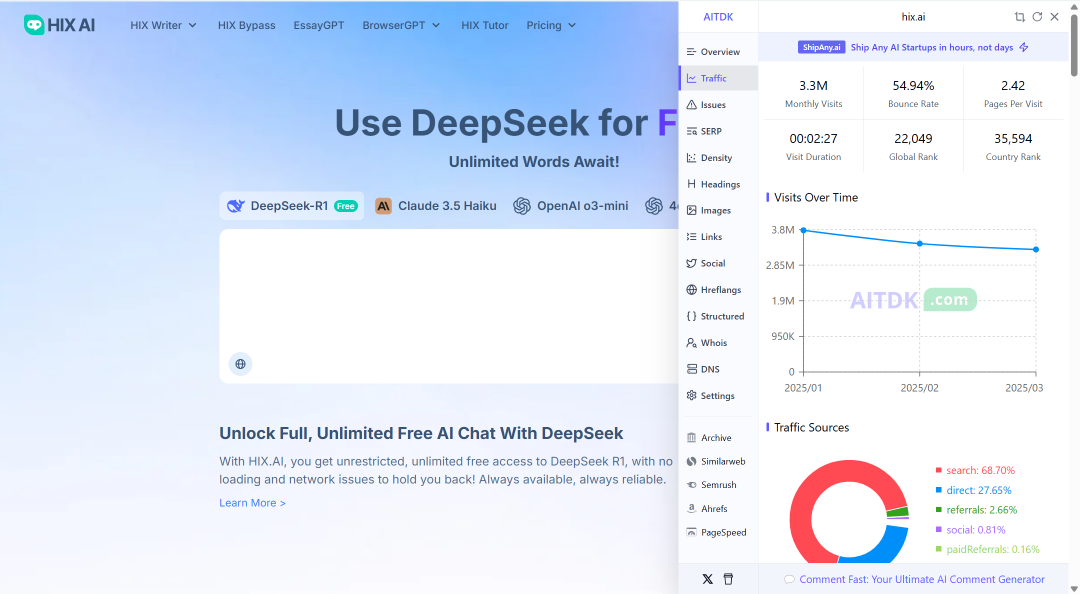Screen dimensions: 1080x594
Task: Show the SERP section
Action: [718, 131]
